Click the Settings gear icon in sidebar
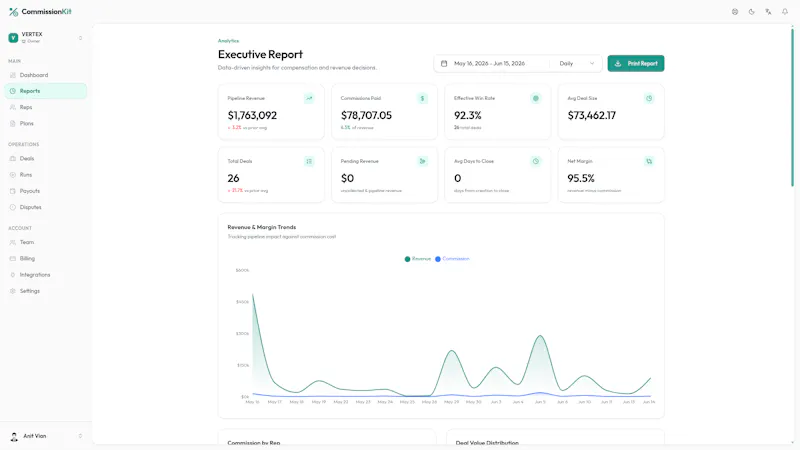The image size is (800, 450). 13,291
